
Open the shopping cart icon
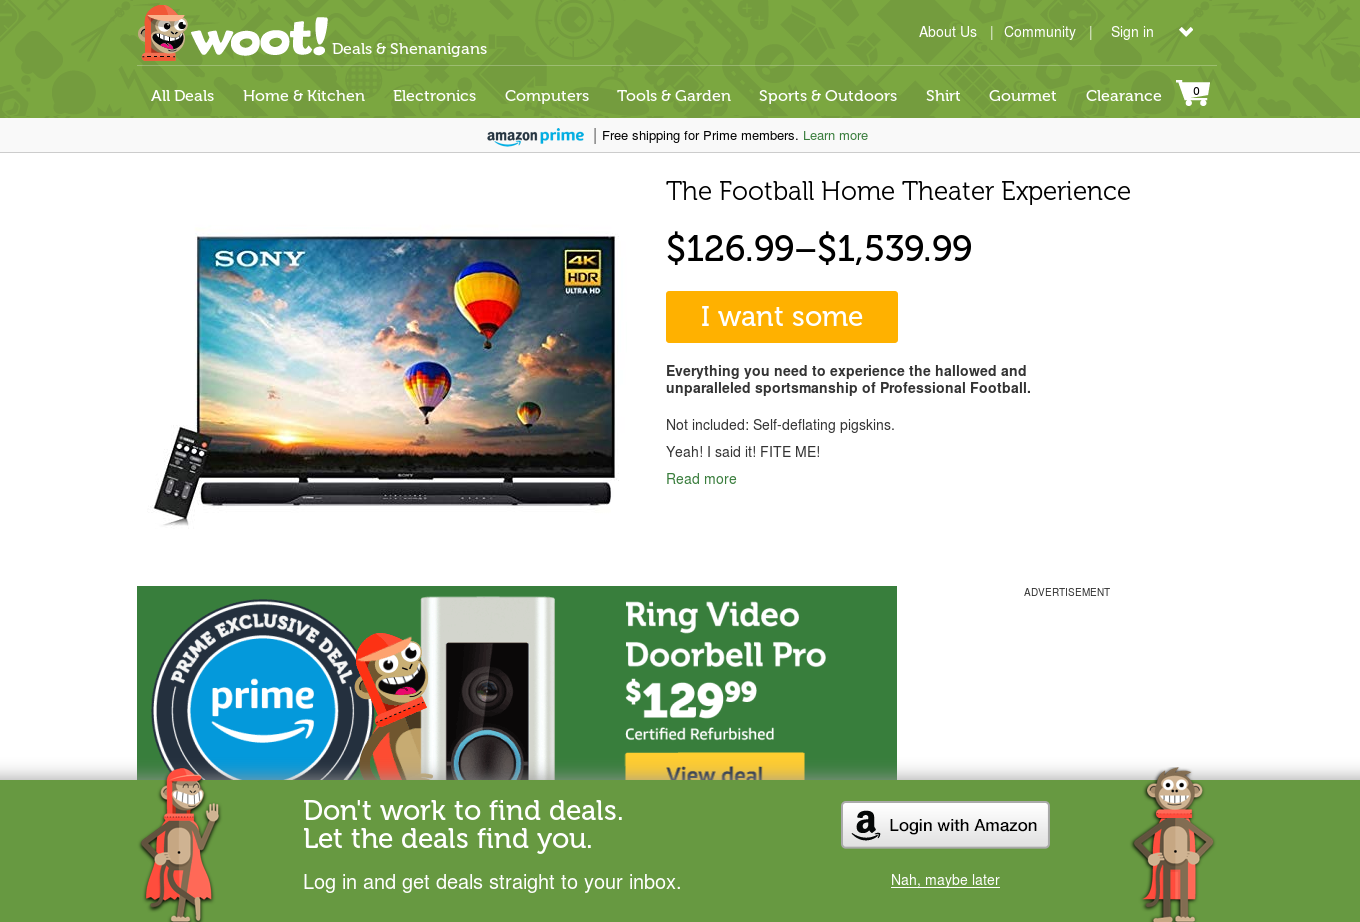coord(1193,93)
